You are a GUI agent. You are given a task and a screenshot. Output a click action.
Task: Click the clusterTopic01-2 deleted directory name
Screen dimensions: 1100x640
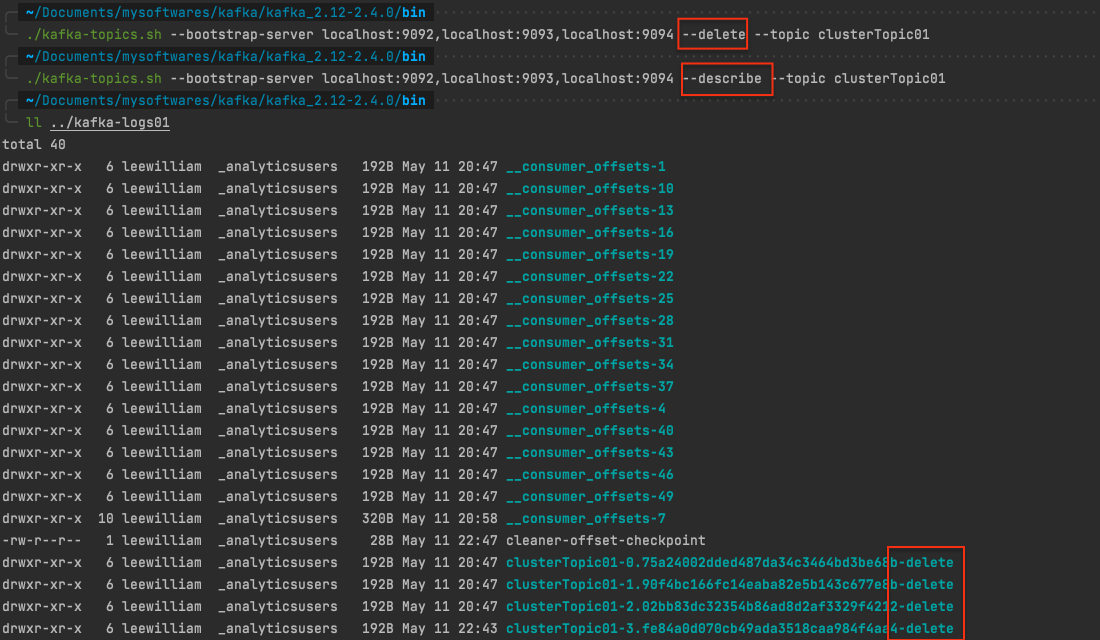pos(729,606)
